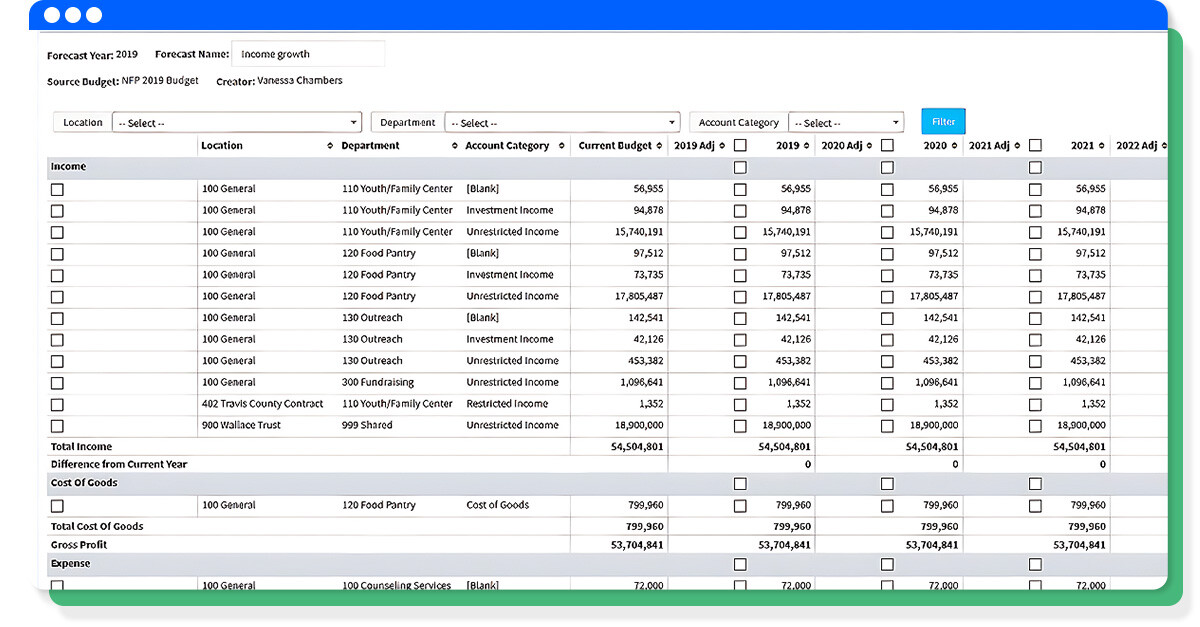Click the sort arrows of the 2019 column
Image resolution: width=1200 pixels, height=627 pixels.
(808, 146)
